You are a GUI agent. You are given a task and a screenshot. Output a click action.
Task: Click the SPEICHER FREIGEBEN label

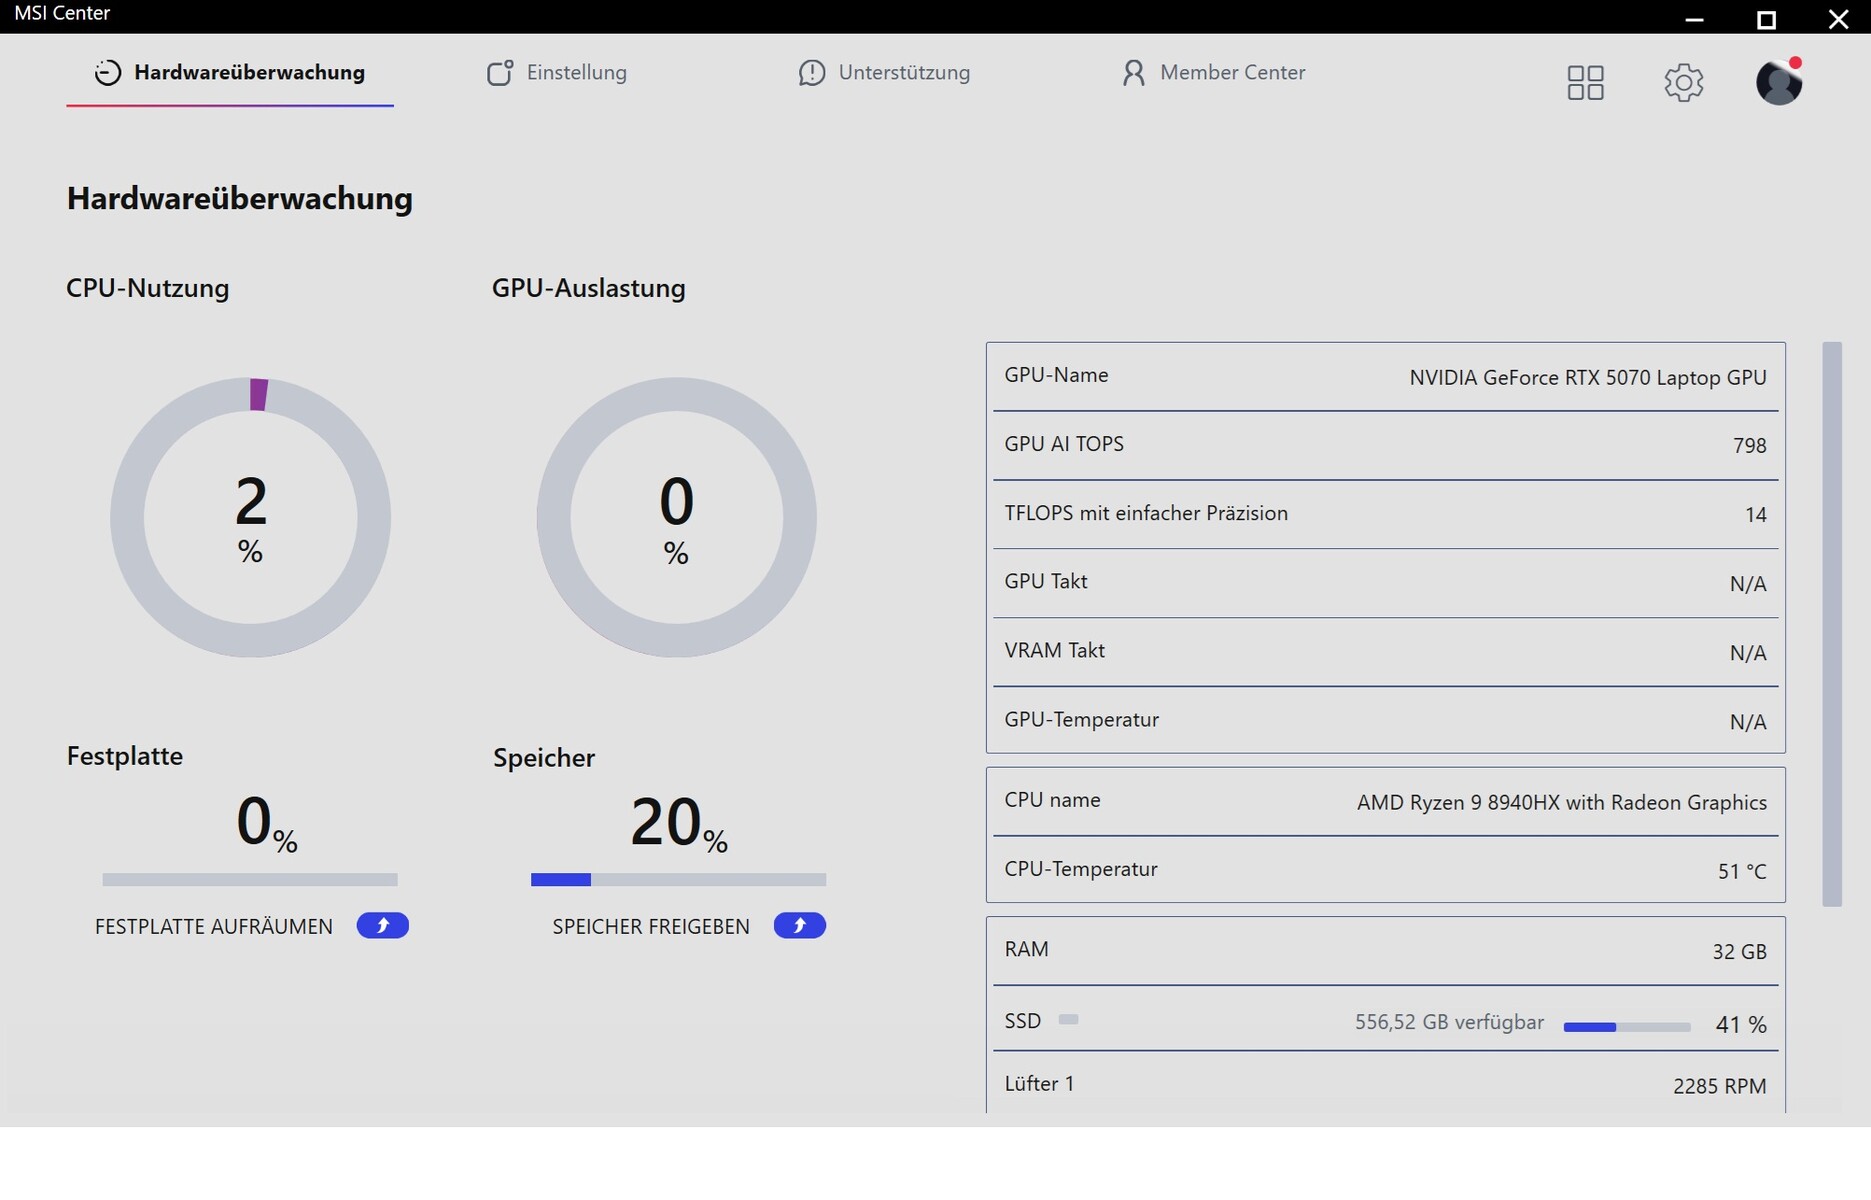(651, 927)
